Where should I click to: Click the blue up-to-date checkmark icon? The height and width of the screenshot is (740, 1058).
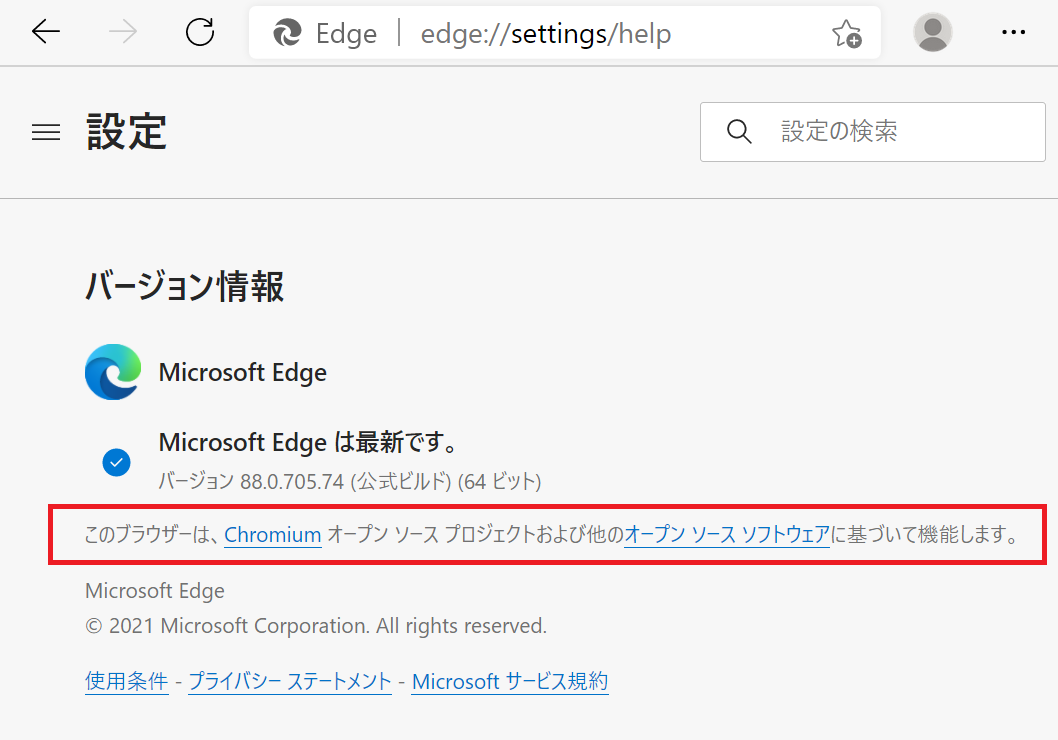point(116,462)
